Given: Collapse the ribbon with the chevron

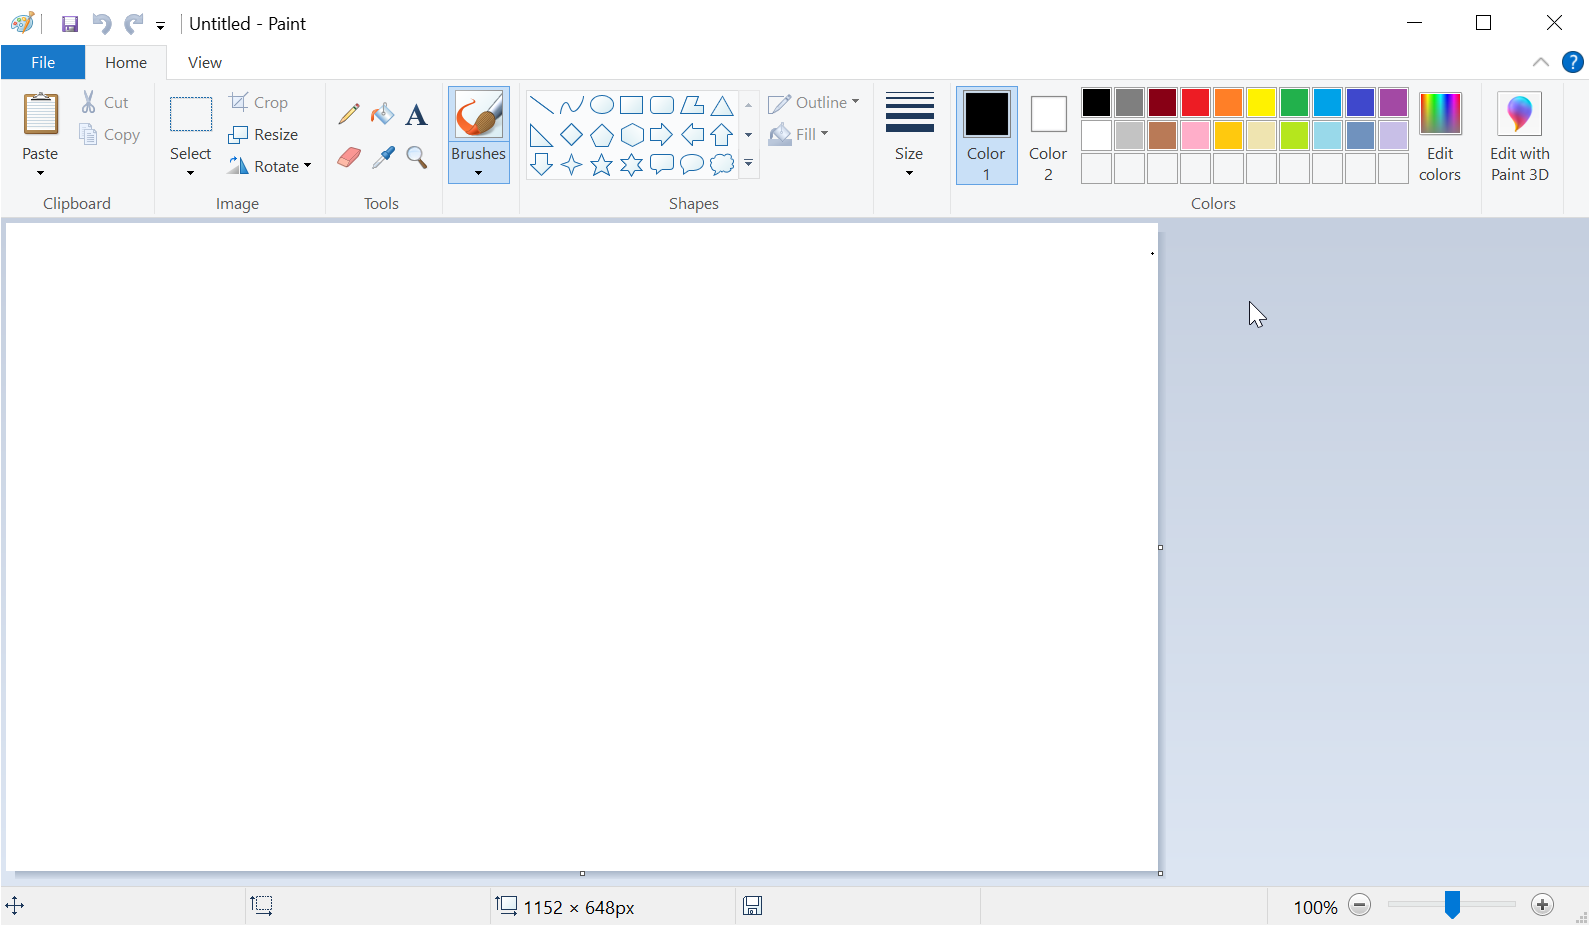Looking at the screenshot, I should pos(1541,62).
